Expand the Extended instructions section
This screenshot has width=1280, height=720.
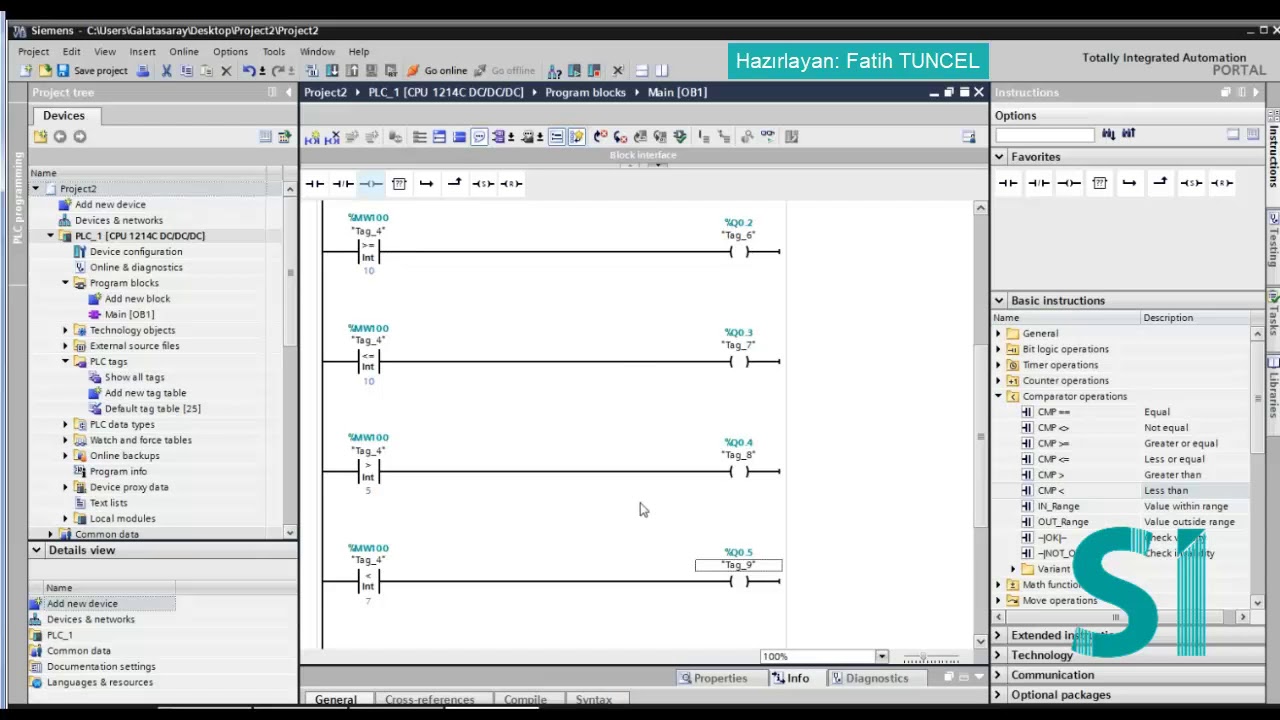coord(998,636)
